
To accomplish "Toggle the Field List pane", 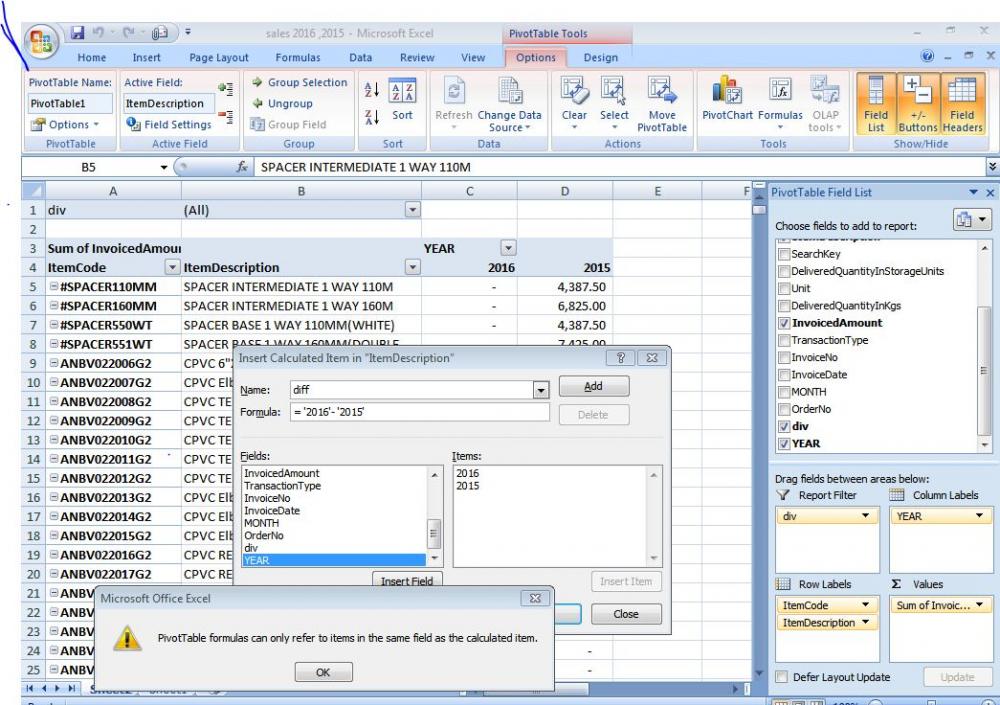I will coord(876,104).
